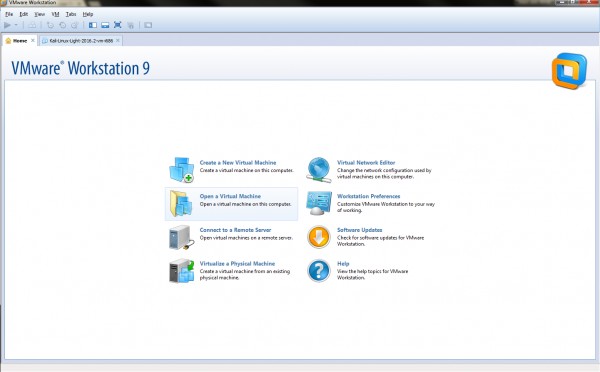Click the Open a Virtual Machine folder icon
600x372 pixels.
[x=181, y=204]
